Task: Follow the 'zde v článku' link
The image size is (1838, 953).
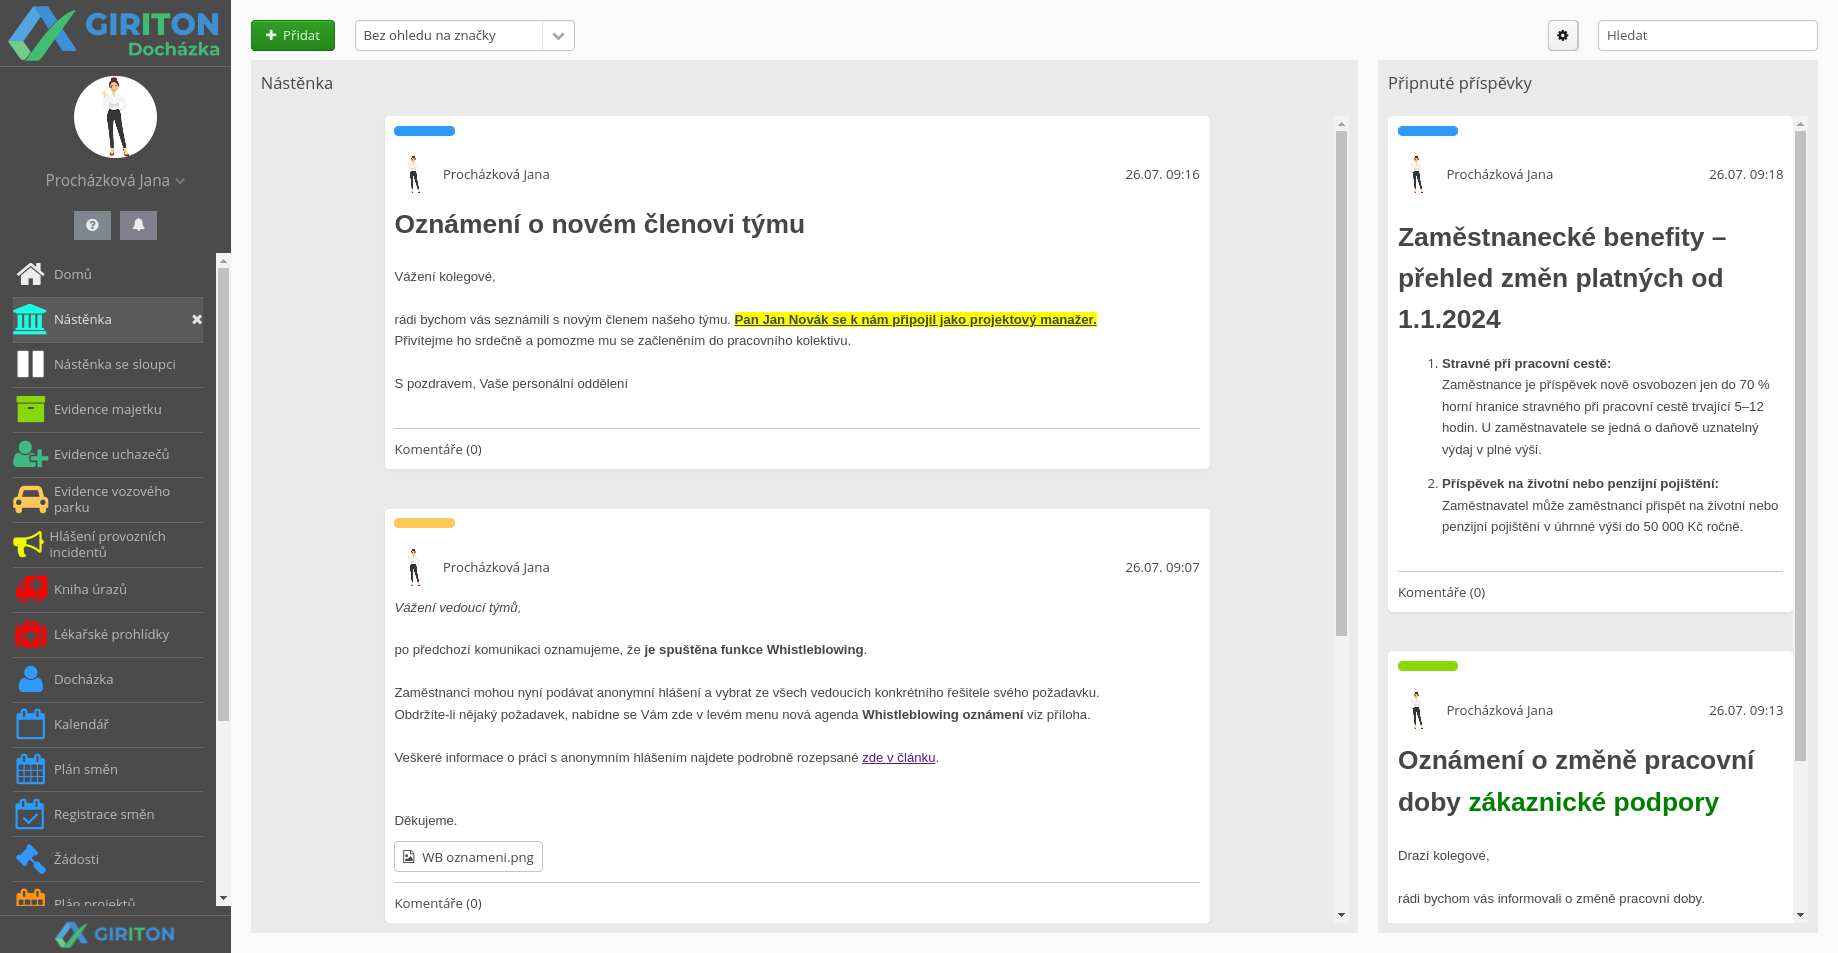Action: point(898,758)
